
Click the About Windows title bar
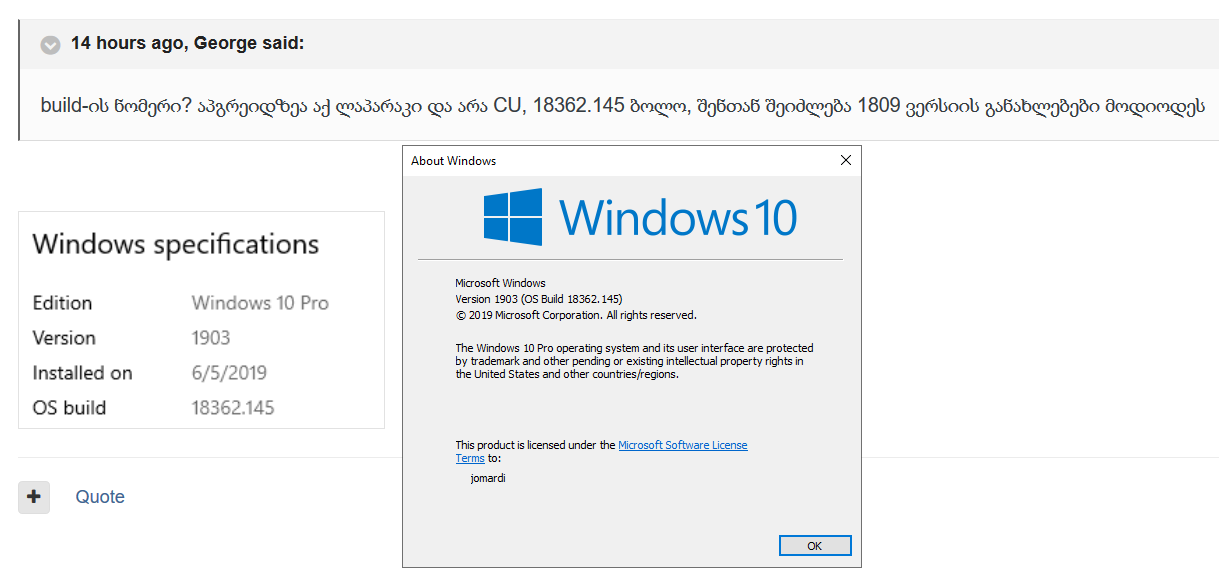[x=600, y=160]
